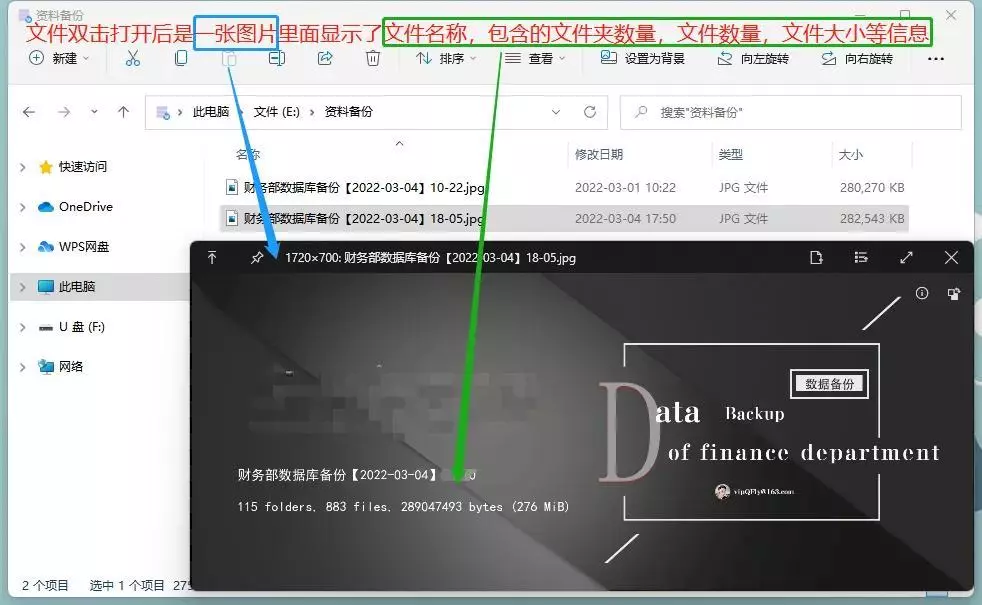
Task: Open the 排序 (Sort) dropdown
Action: pos(446,58)
